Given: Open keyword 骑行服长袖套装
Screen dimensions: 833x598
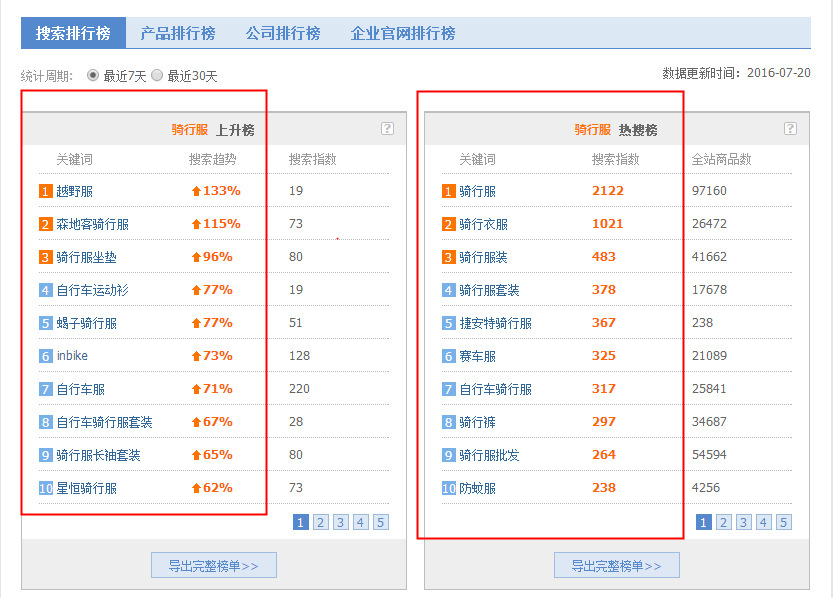Looking at the screenshot, I should (98, 455).
